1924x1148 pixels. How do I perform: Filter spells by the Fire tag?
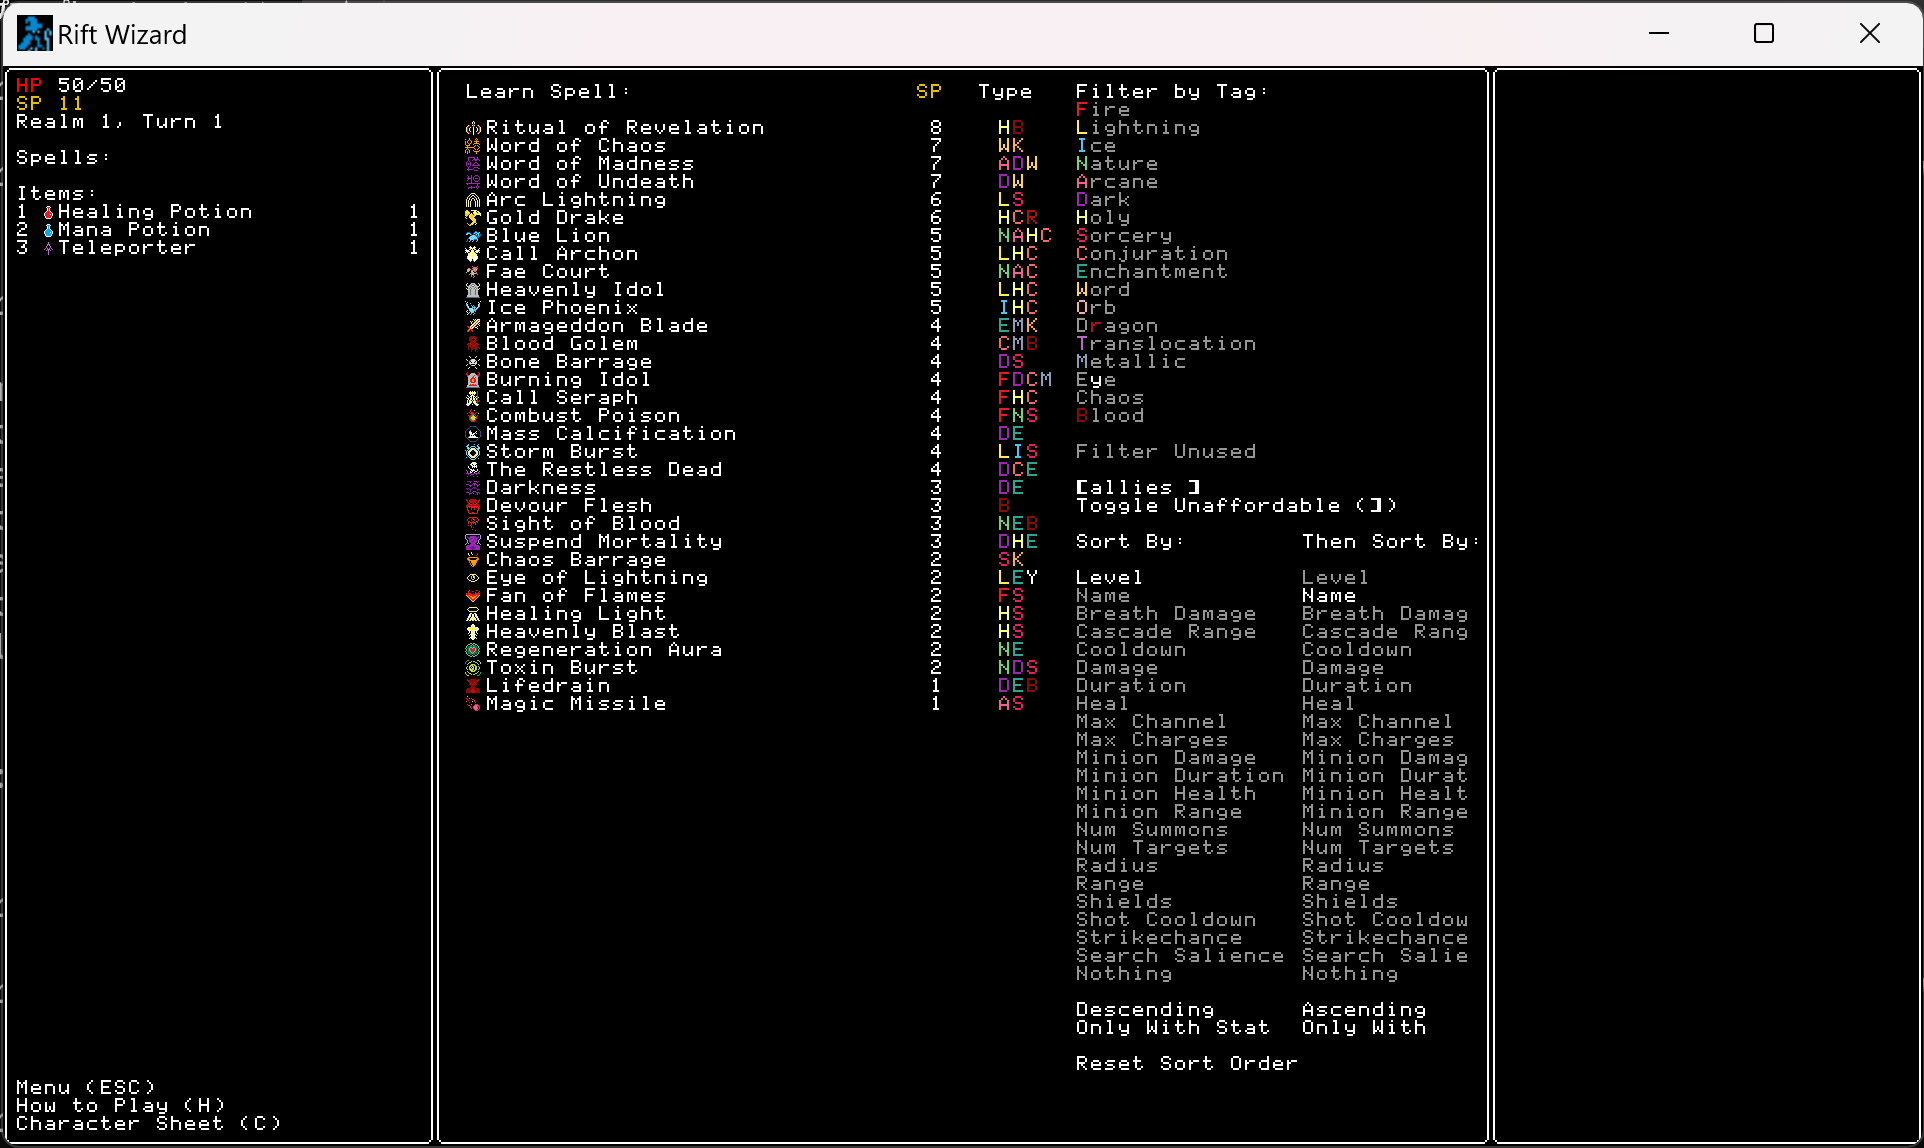click(x=1102, y=110)
